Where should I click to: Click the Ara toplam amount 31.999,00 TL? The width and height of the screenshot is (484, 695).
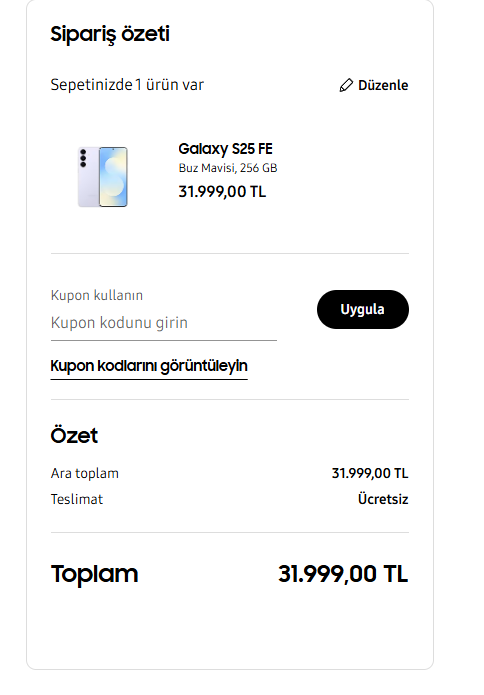point(370,473)
